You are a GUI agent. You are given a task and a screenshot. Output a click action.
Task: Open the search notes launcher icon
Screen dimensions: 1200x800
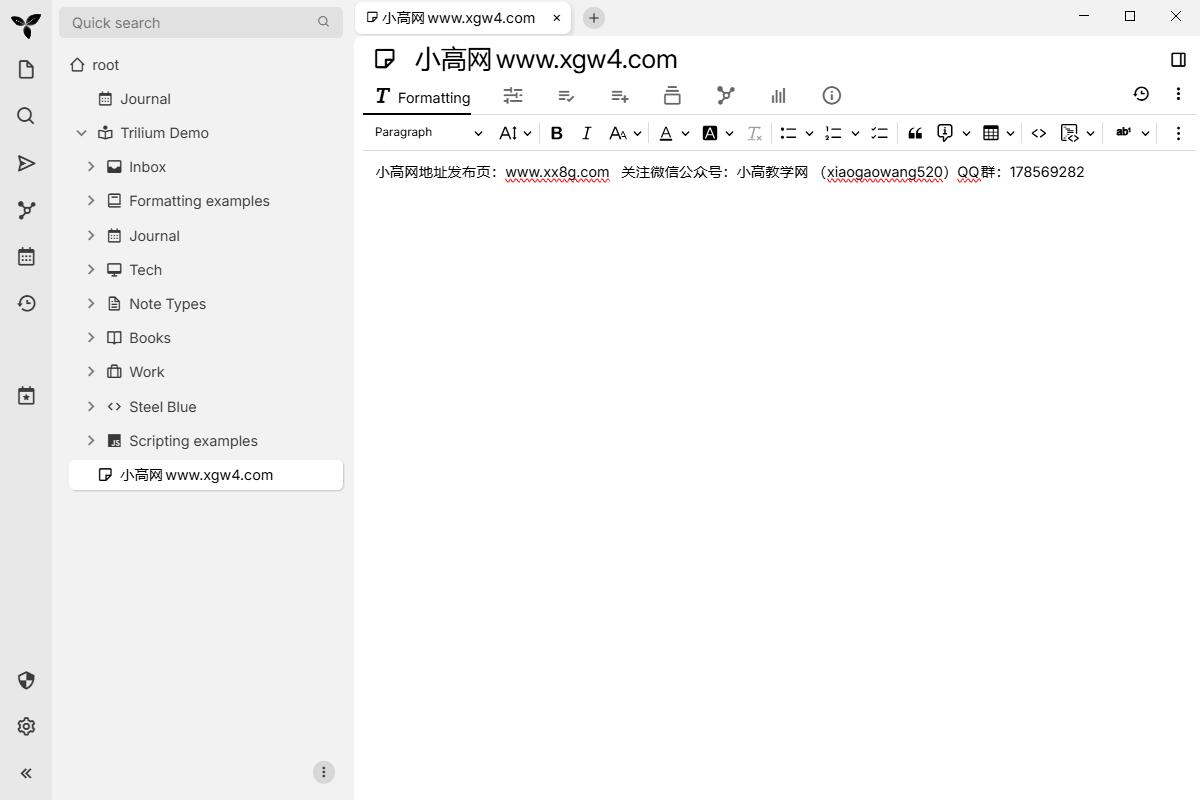coord(26,116)
